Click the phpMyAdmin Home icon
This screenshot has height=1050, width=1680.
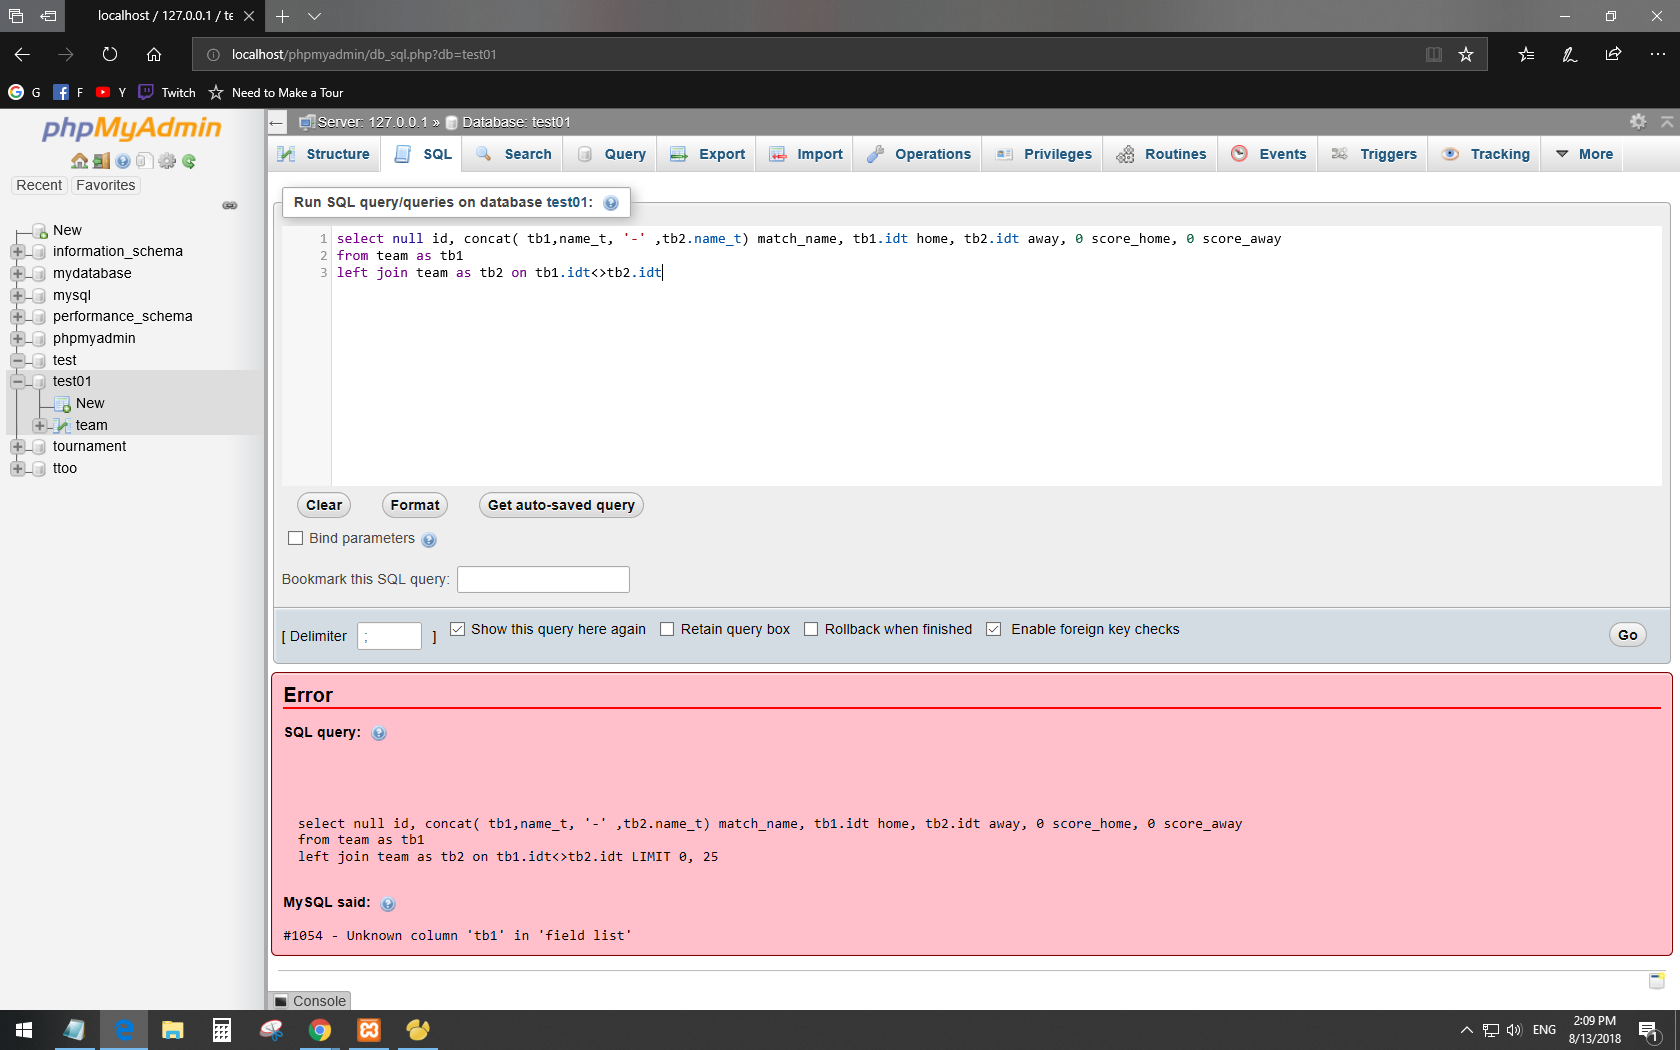coord(79,161)
